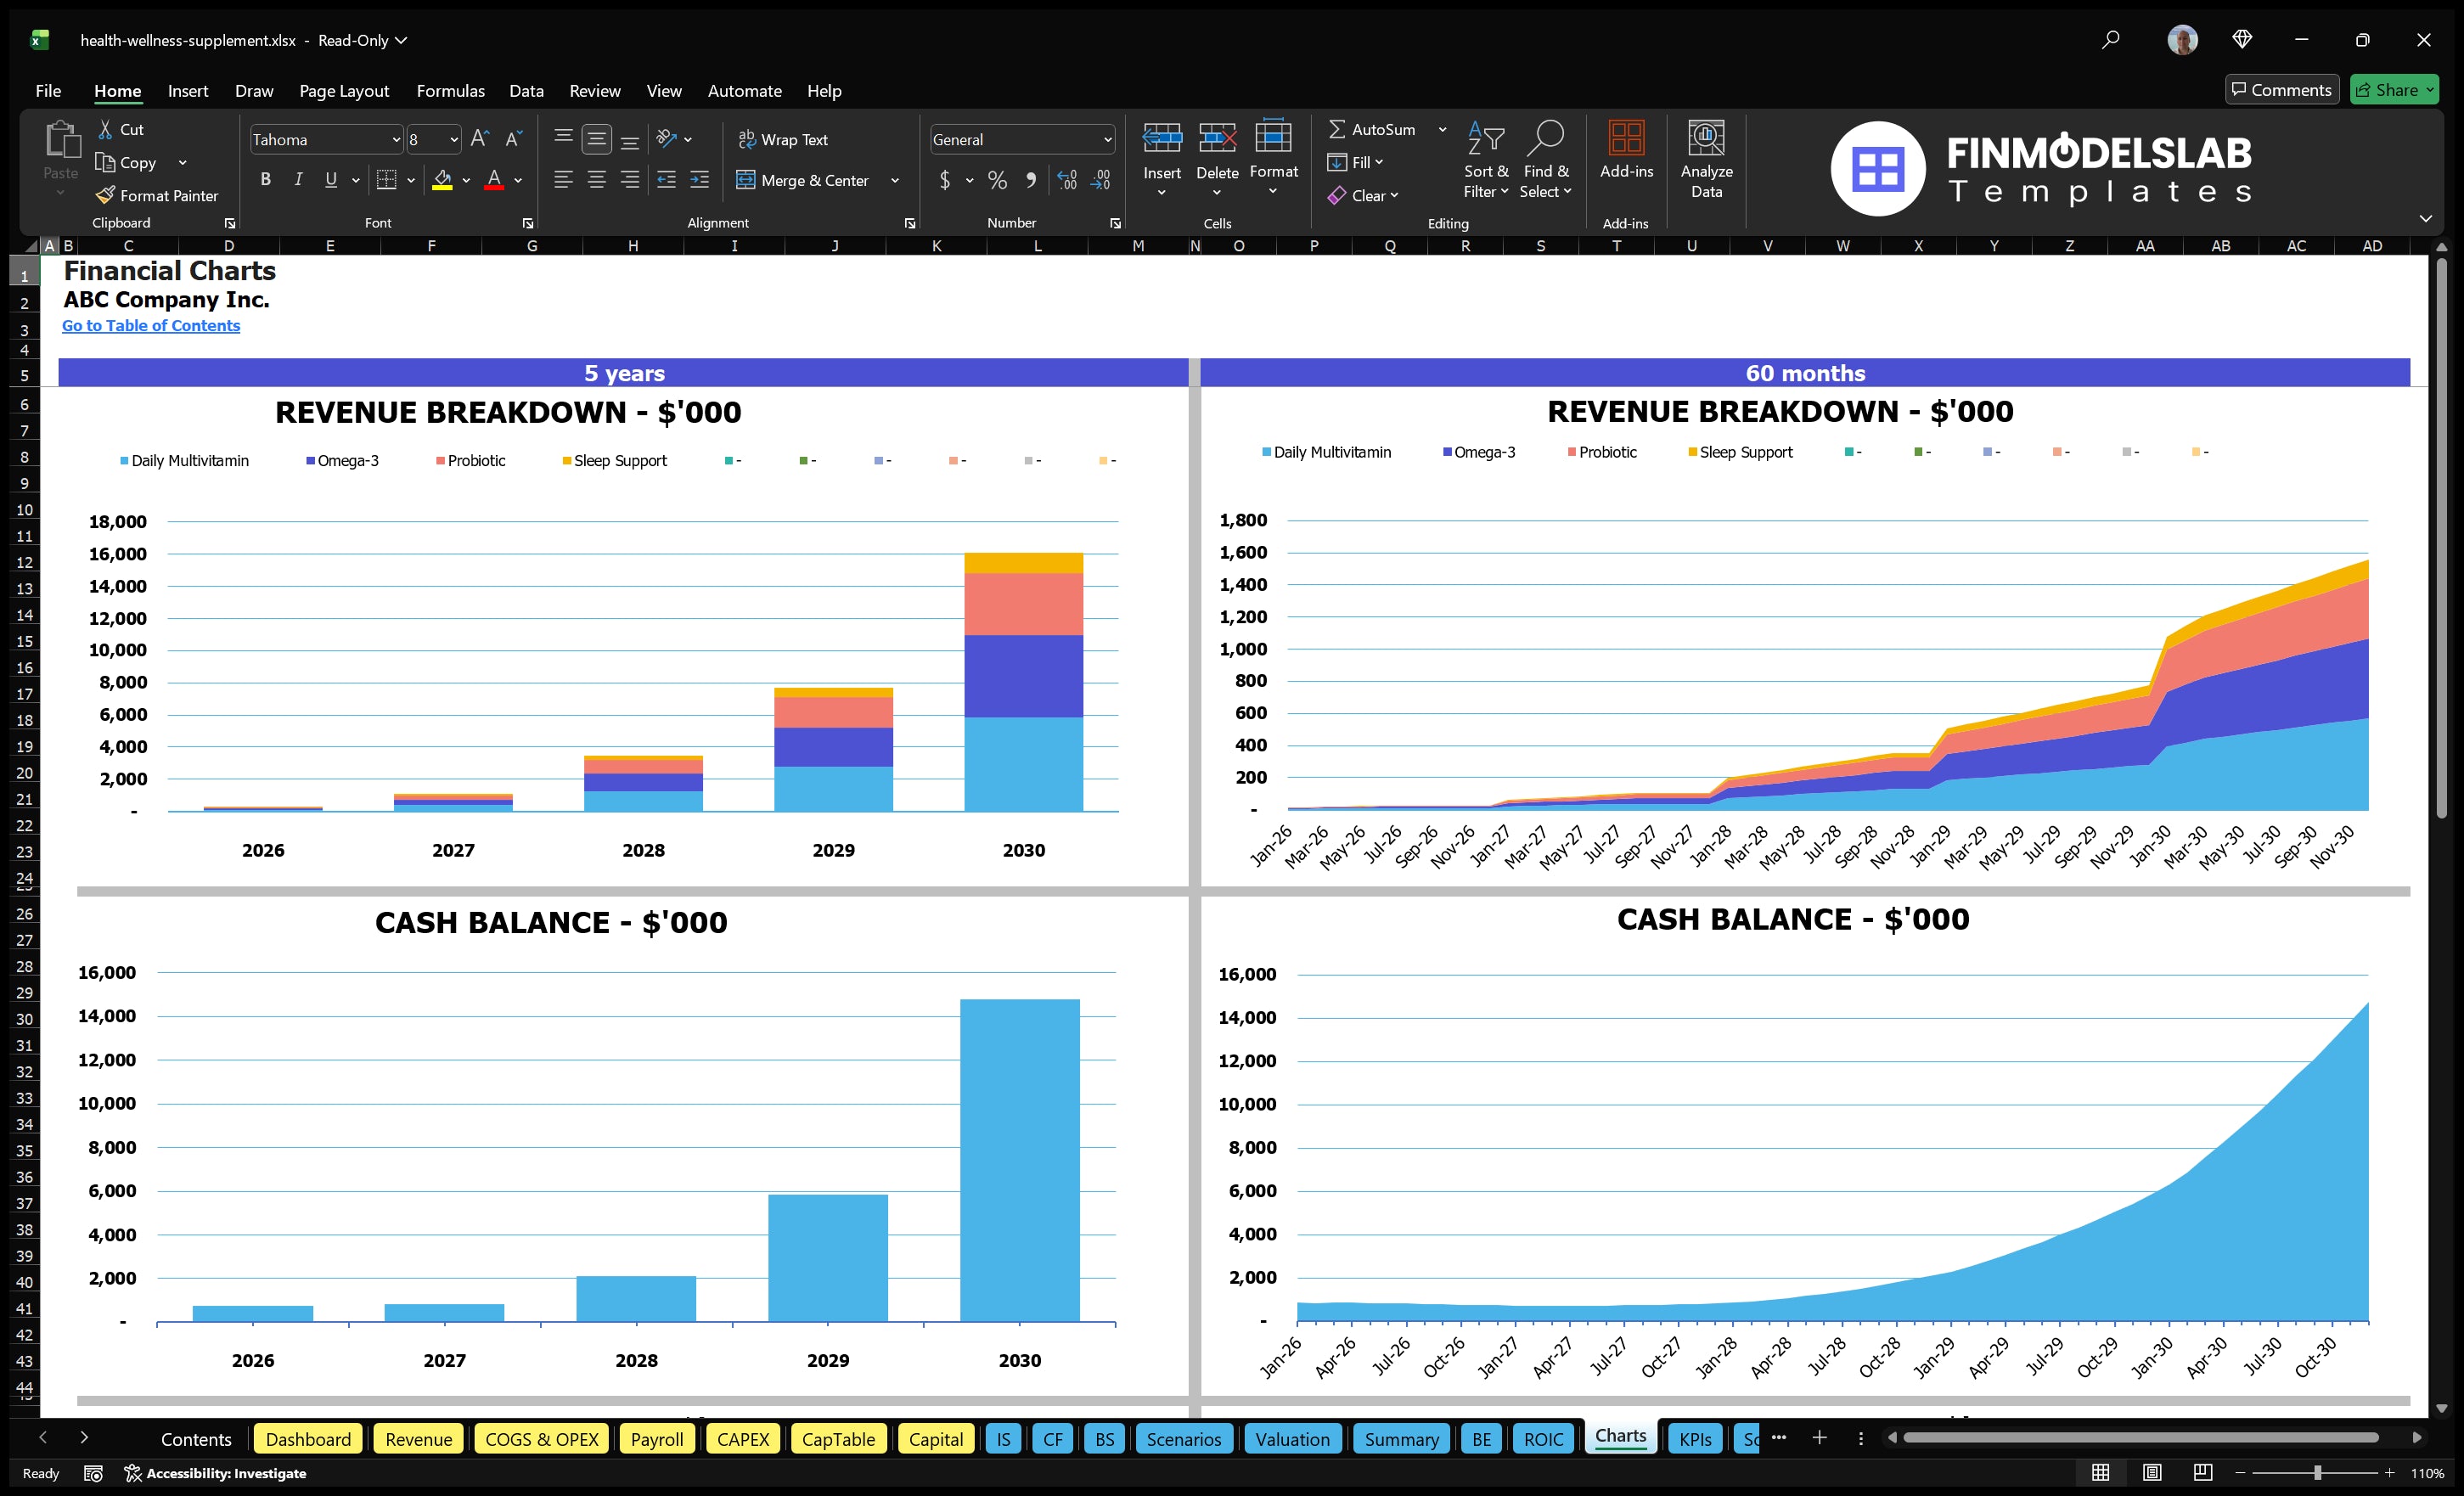2464x1496 pixels.
Task: Click the Comments button
Action: 2282,89
